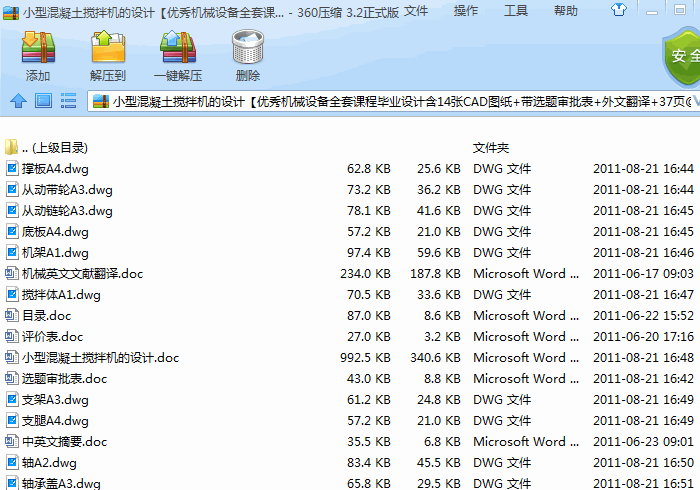This screenshot has width=700, height=490.
Task: Click date 2011-08-21 16:46
Action: pyautogui.click(x=643, y=253)
